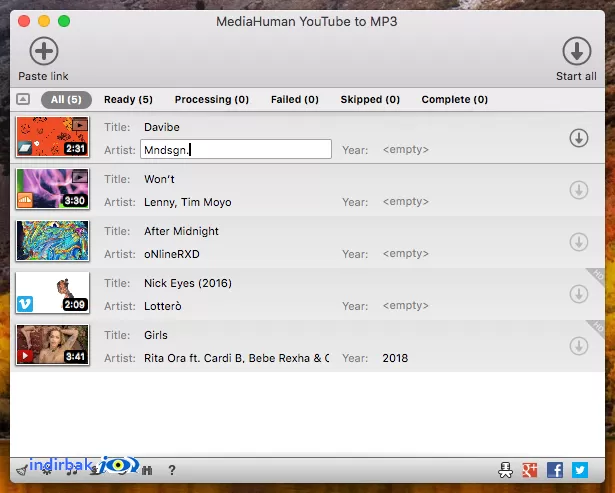Download the After Midnight track

point(579,242)
